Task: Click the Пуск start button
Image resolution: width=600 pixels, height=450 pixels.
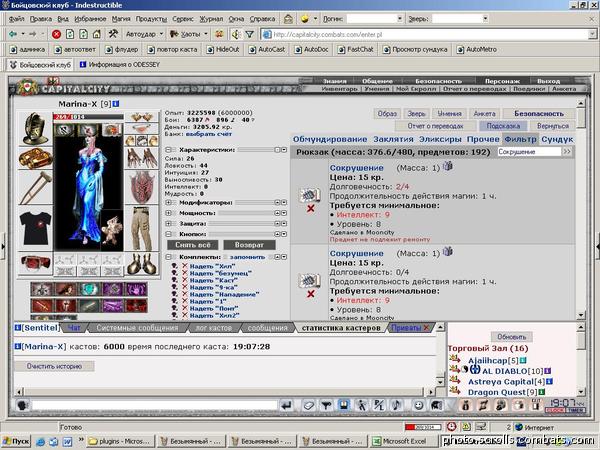Action: click(x=16, y=441)
